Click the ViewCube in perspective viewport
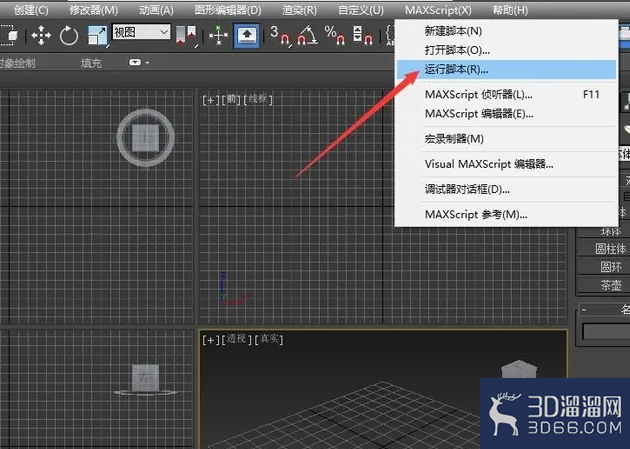630x449 pixels. [519, 369]
